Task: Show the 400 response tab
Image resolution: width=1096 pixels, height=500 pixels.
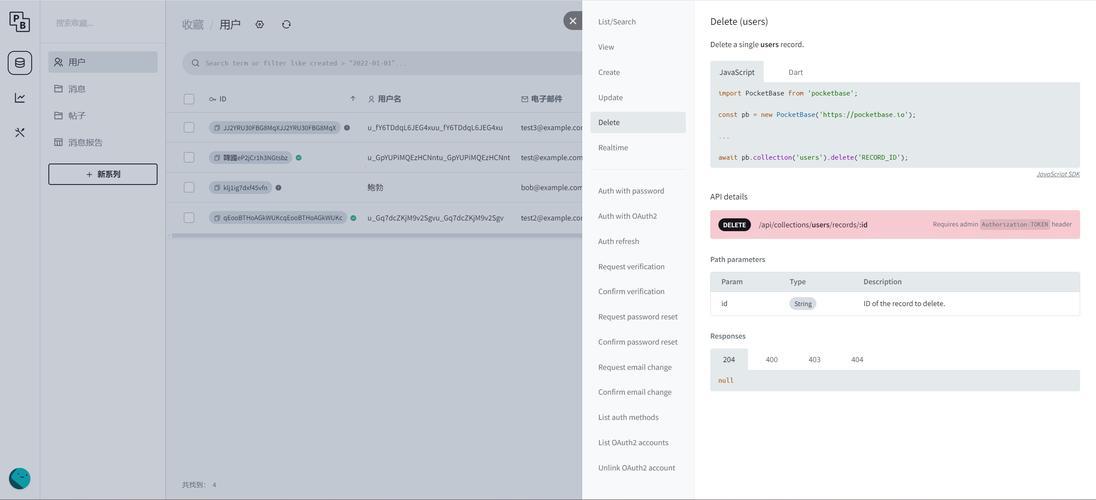Action: click(x=771, y=359)
